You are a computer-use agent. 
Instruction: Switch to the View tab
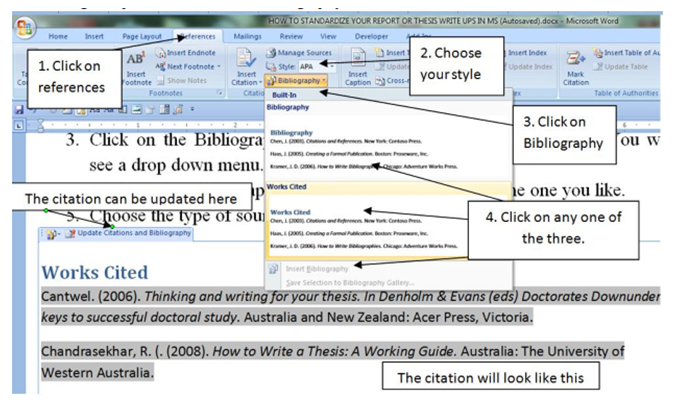tap(328, 36)
